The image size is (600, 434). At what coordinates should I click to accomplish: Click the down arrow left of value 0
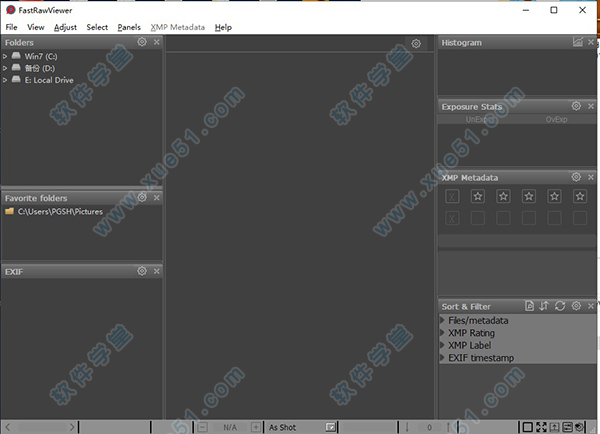coord(407,427)
